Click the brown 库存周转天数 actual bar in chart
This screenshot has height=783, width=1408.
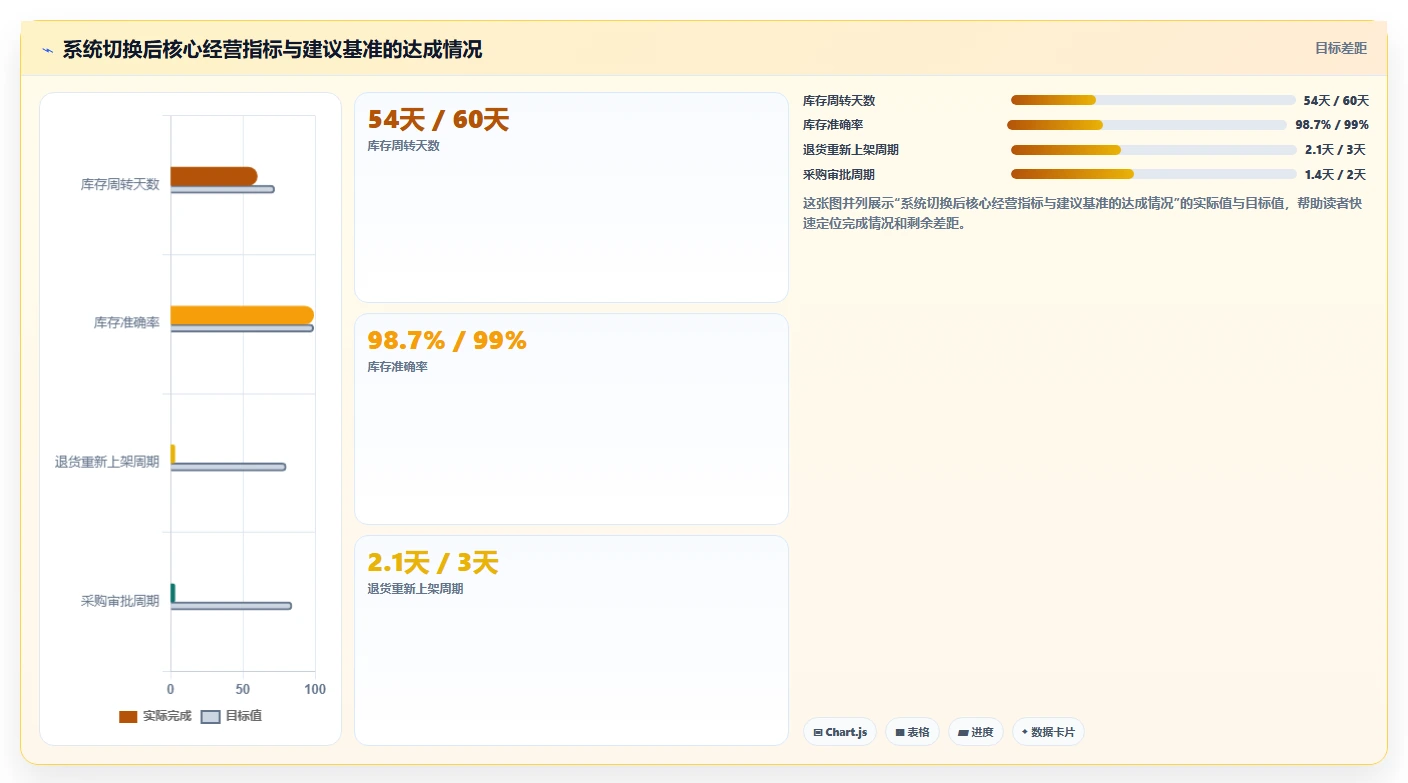[x=214, y=176]
